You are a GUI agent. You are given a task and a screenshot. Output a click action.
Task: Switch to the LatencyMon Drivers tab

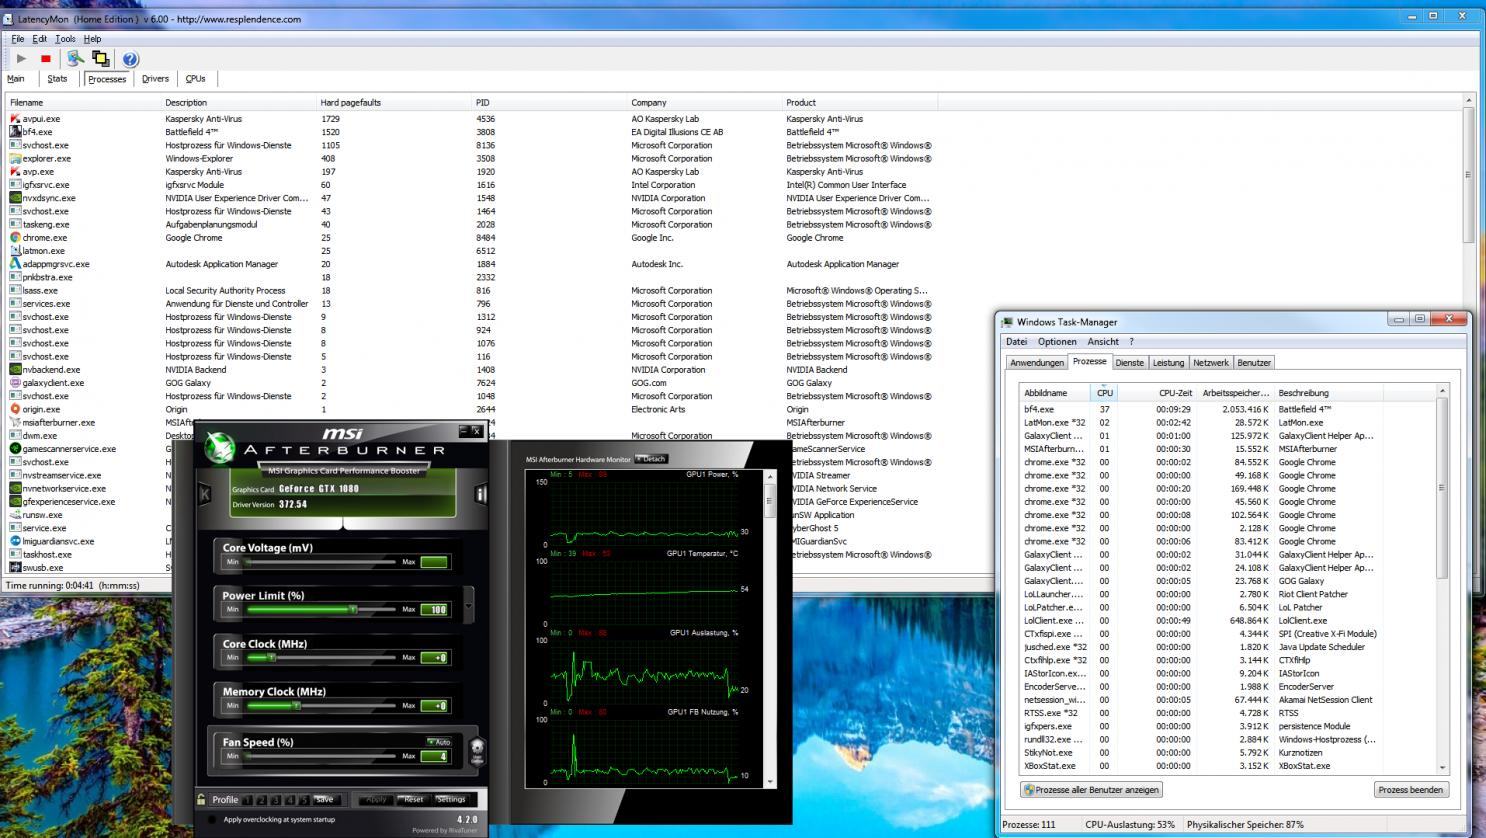click(155, 79)
